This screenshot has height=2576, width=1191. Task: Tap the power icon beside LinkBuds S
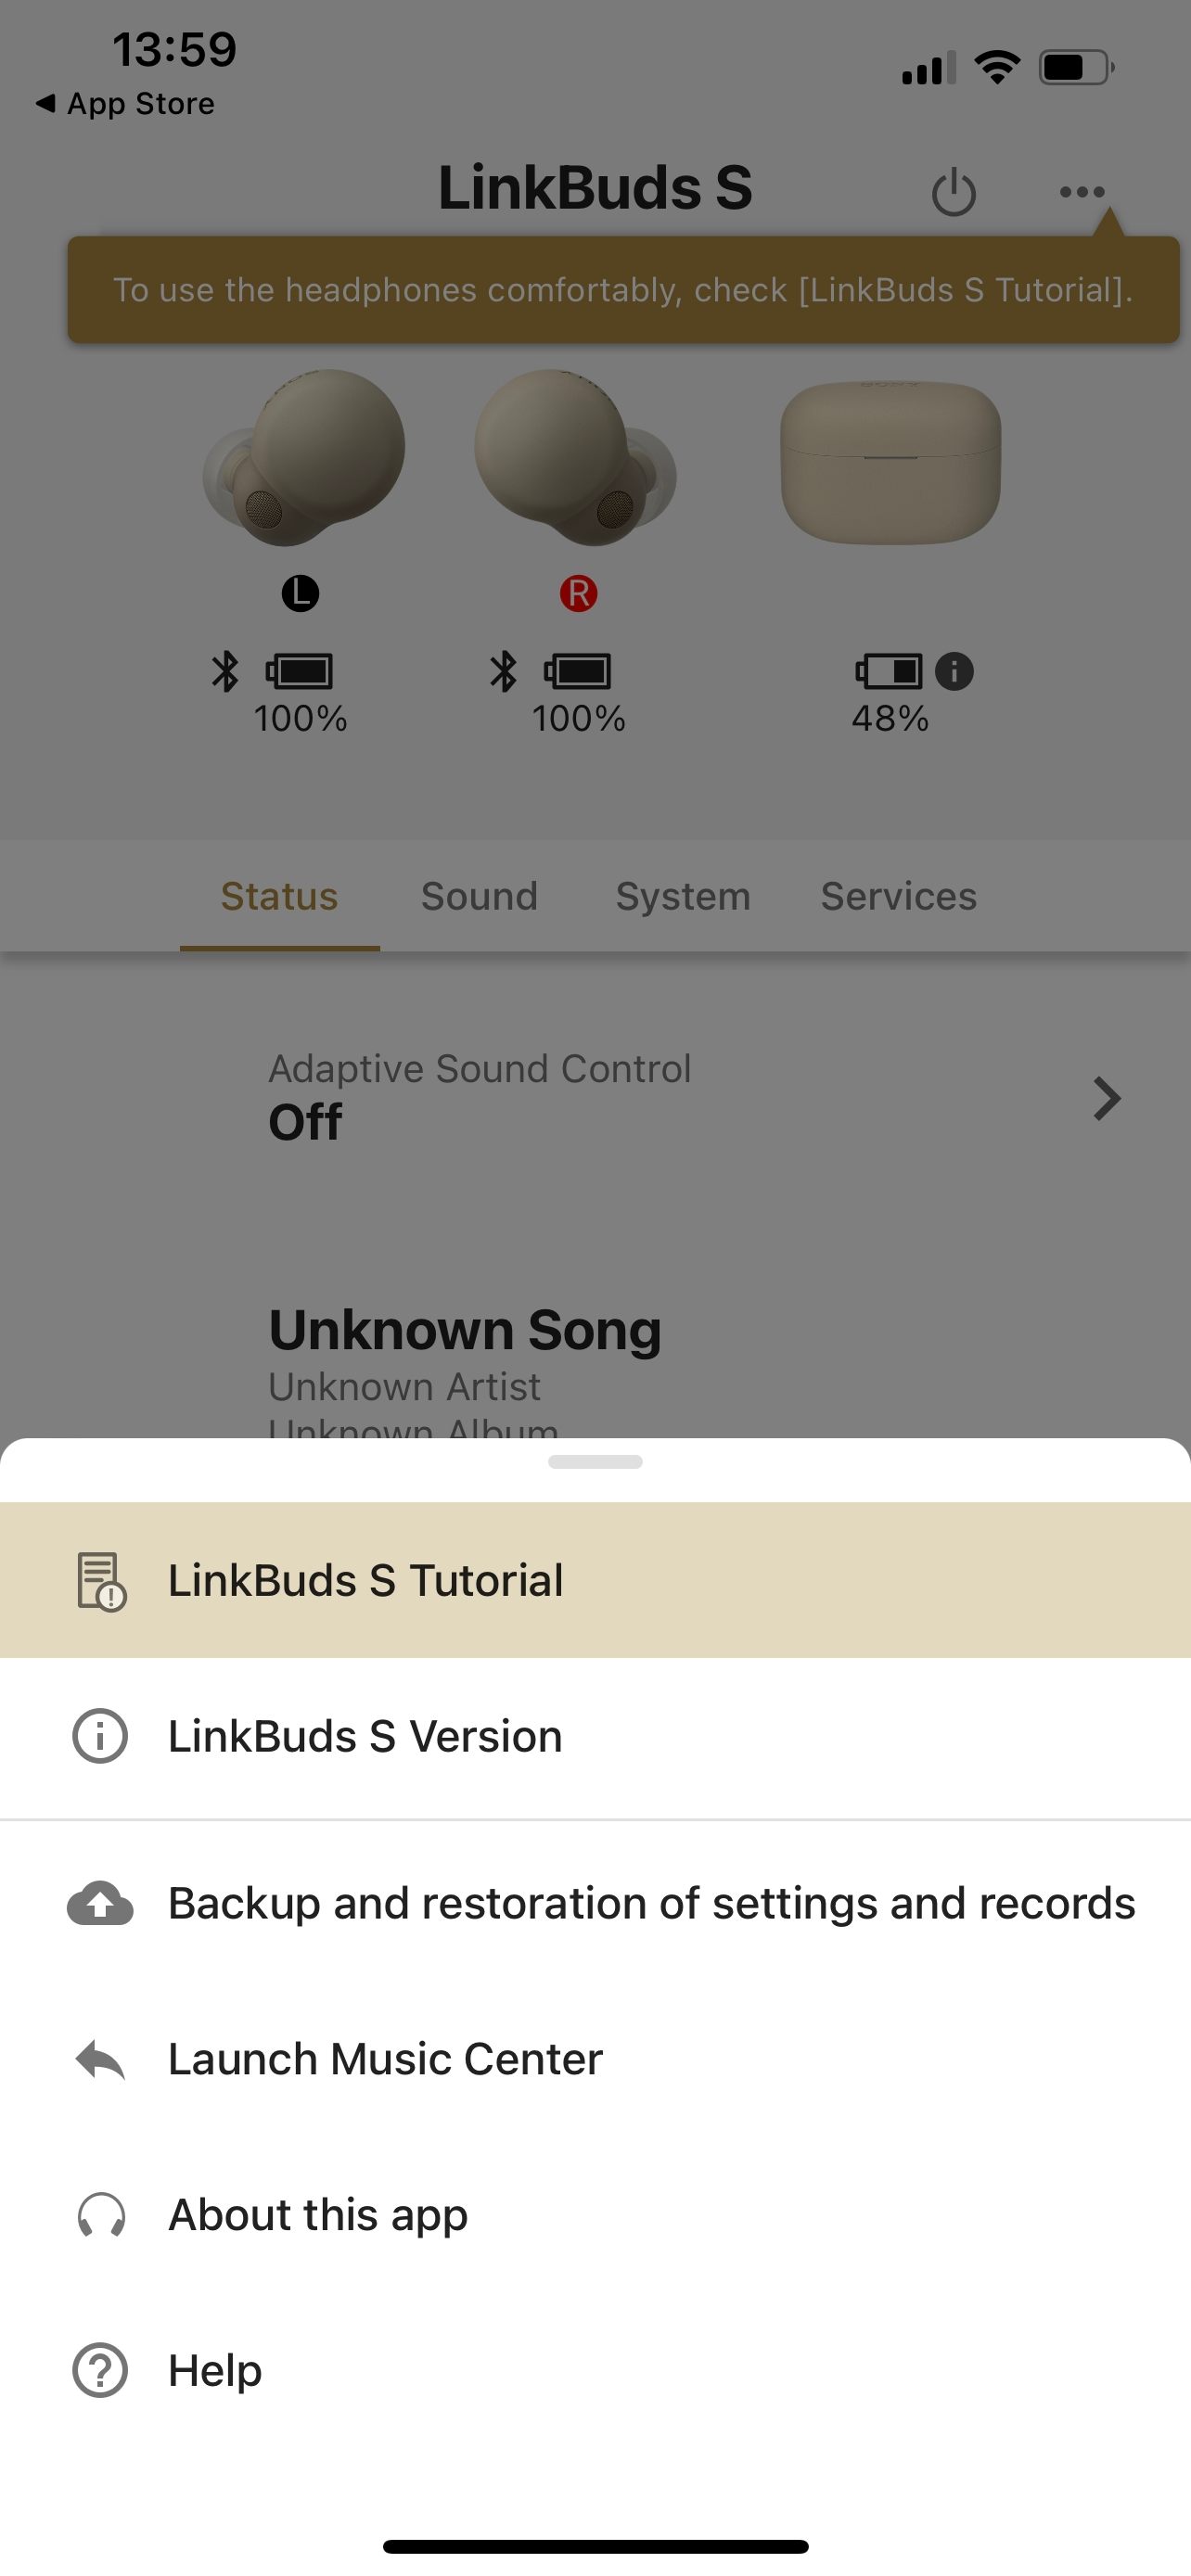(953, 192)
